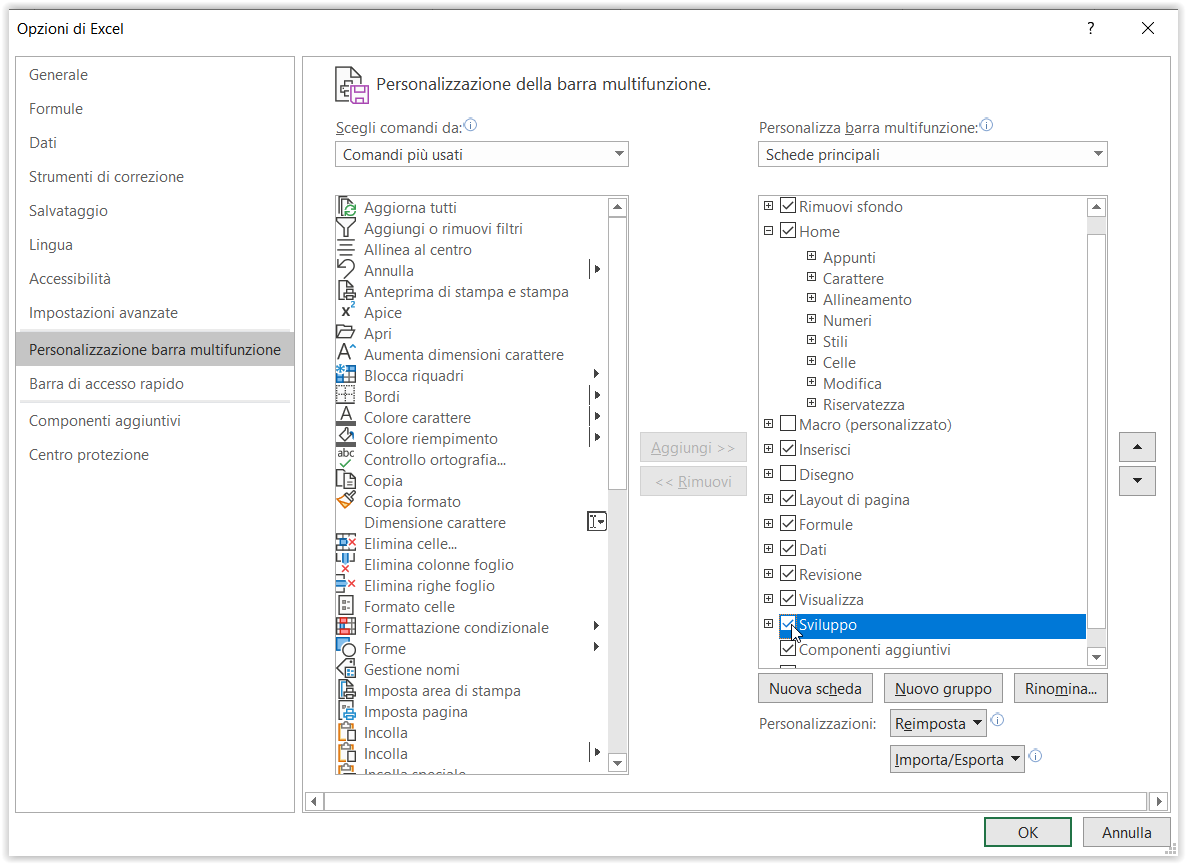Select the Elimina celle icon
Screen dimensions: 1186x864
[x=346, y=543]
